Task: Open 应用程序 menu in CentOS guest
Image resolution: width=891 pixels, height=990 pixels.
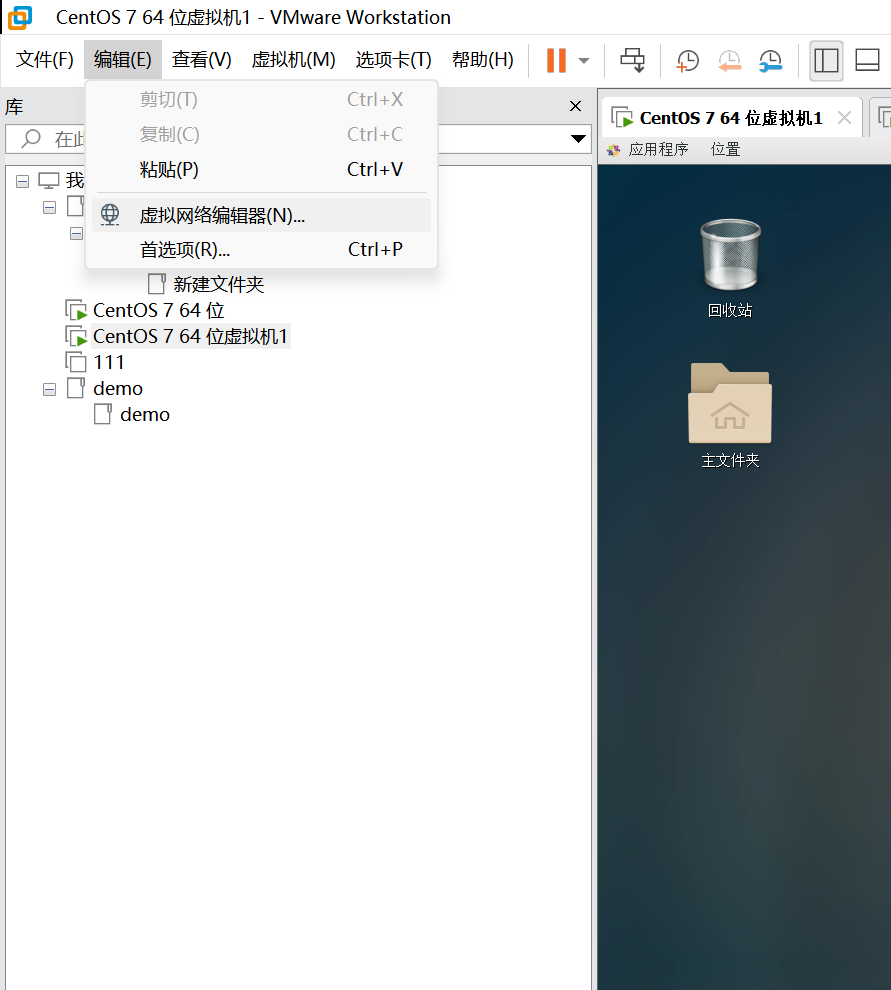Action: coord(658,150)
